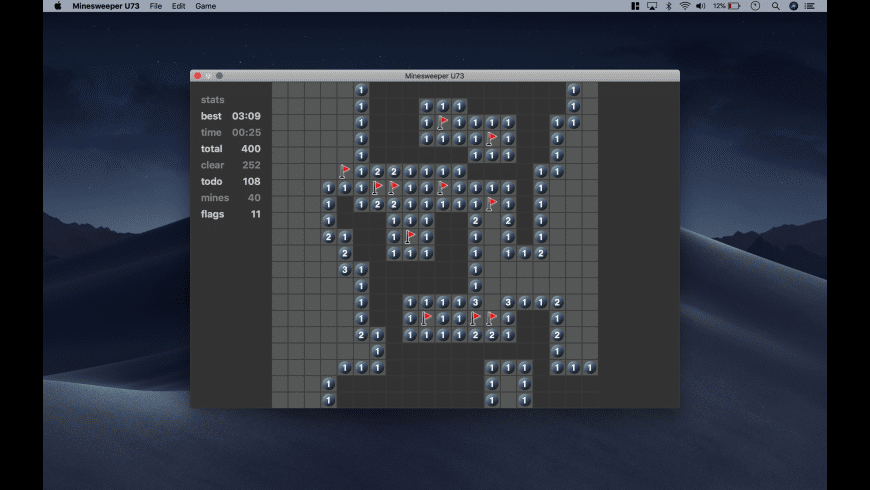870x490 pixels.
Task: Click the 3 cell beside the 2 1 pair's column on left side
Action: click(x=345, y=270)
